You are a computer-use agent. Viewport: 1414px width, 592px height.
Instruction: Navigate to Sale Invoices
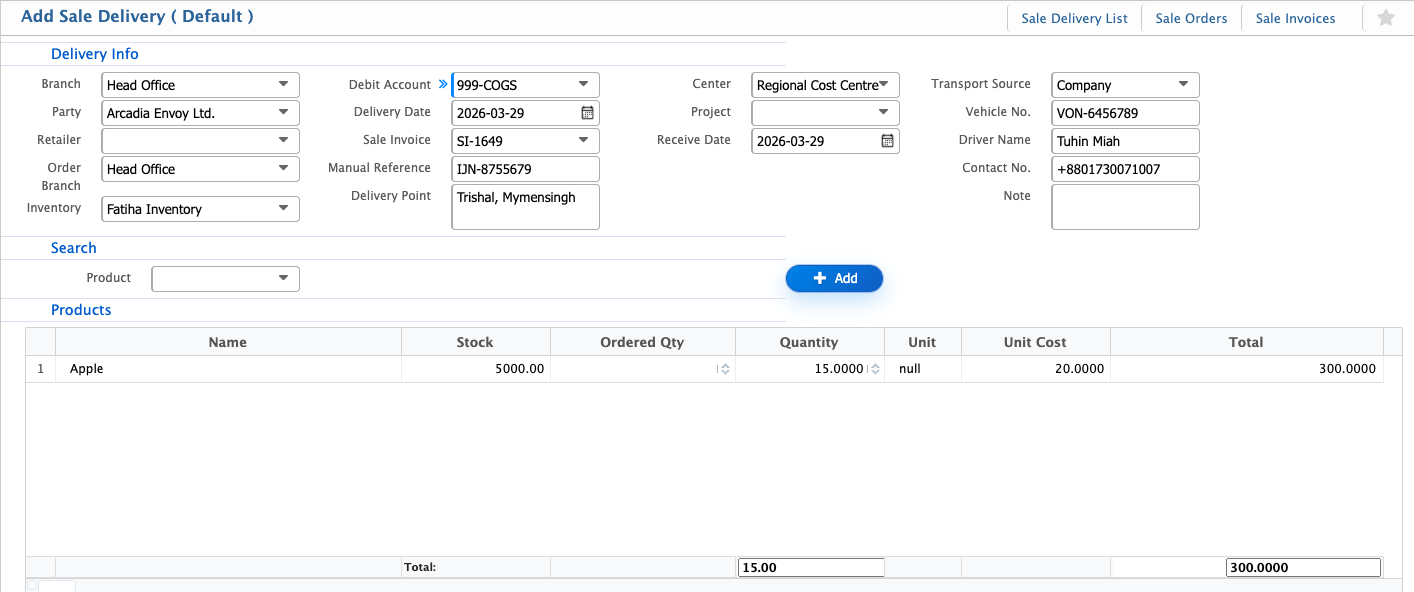click(x=1295, y=18)
